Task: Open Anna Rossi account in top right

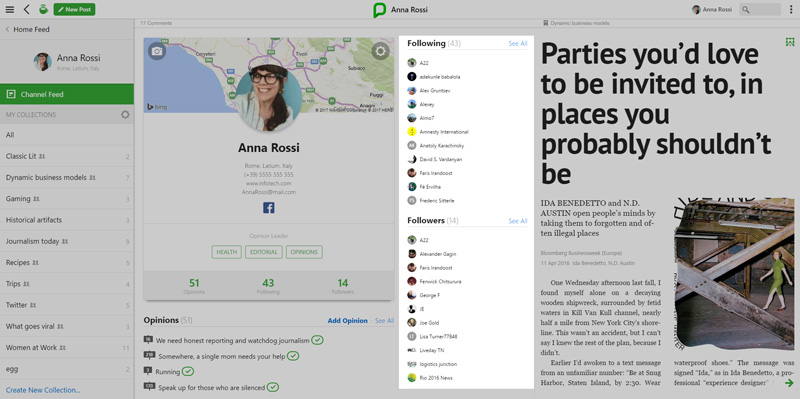Action: (x=712, y=9)
